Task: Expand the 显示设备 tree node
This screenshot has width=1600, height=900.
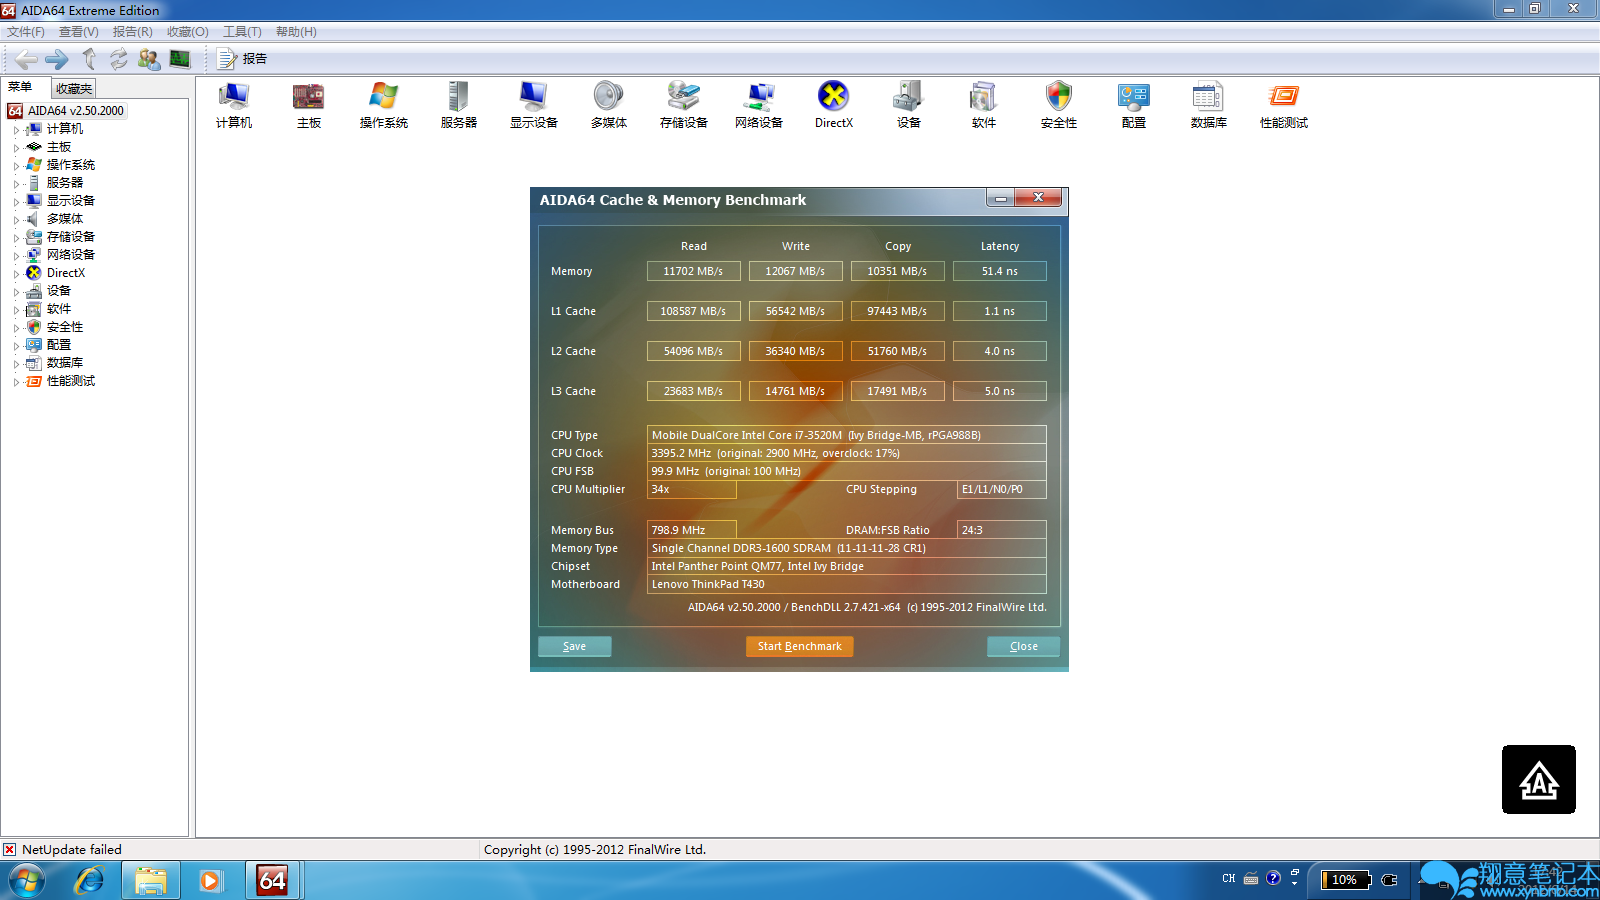Action: (16, 201)
